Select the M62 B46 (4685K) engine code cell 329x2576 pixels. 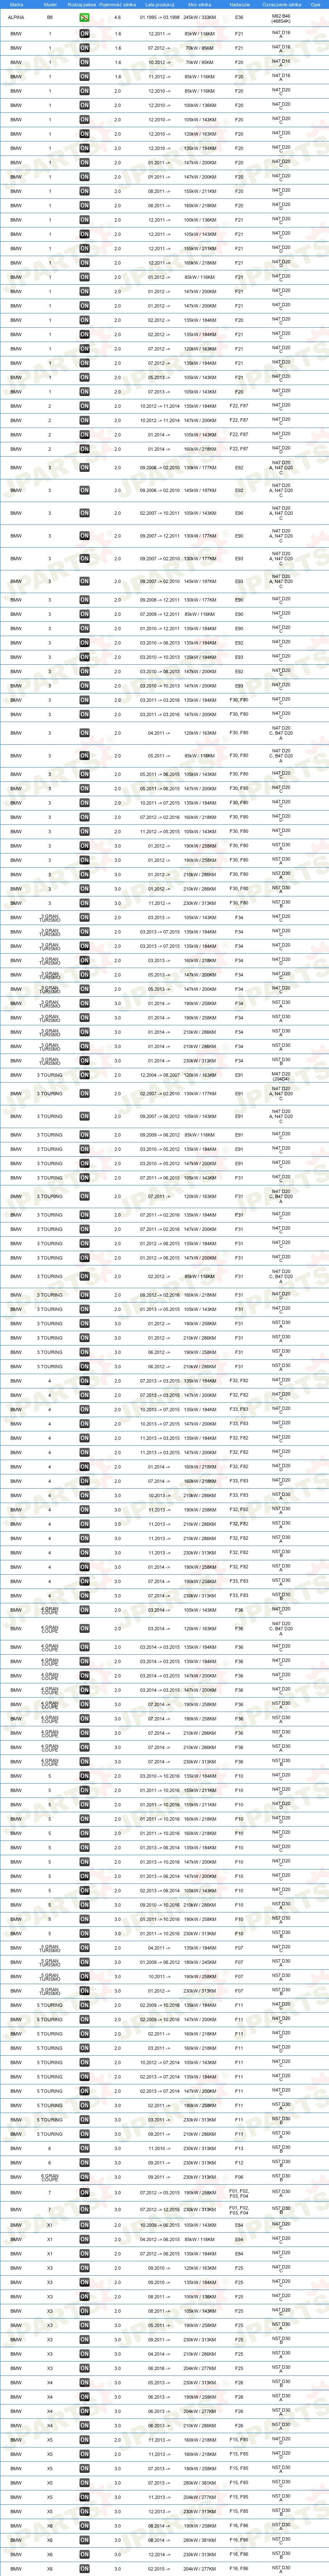click(x=281, y=18)
